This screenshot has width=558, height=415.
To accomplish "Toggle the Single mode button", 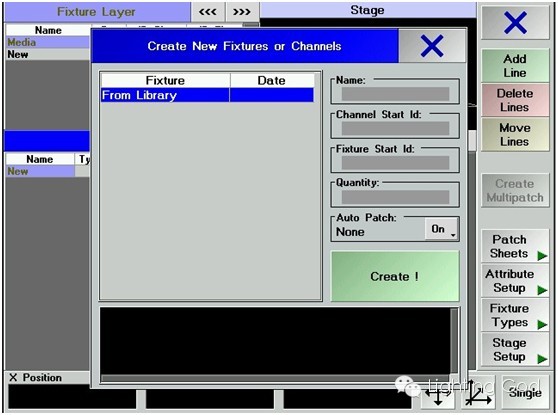I will coord(525,392).
